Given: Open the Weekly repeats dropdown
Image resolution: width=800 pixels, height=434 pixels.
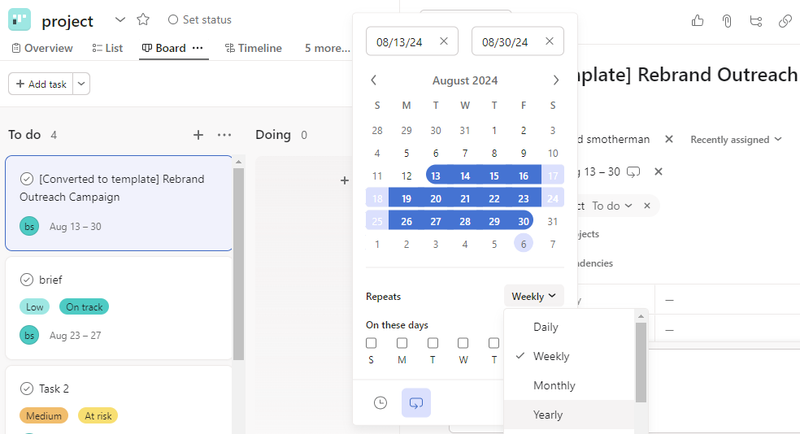Looking at the screenshot, I should pos(534,296).
